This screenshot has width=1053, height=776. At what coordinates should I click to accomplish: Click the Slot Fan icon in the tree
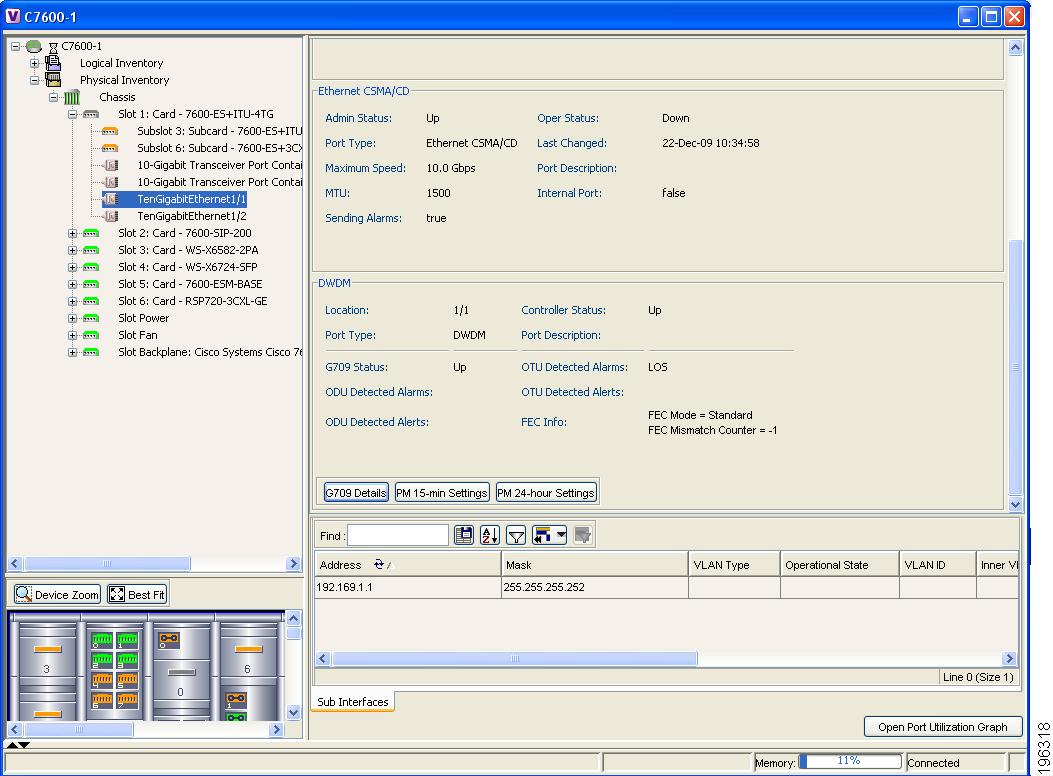[91, 335]
